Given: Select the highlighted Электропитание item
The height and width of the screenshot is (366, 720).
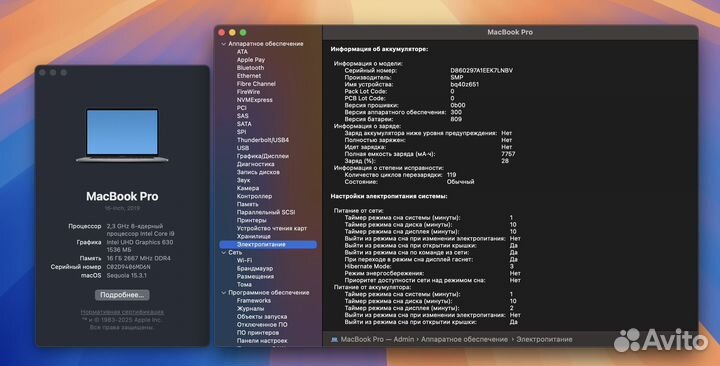Looking at the screenshot, I should click(268, 244).
